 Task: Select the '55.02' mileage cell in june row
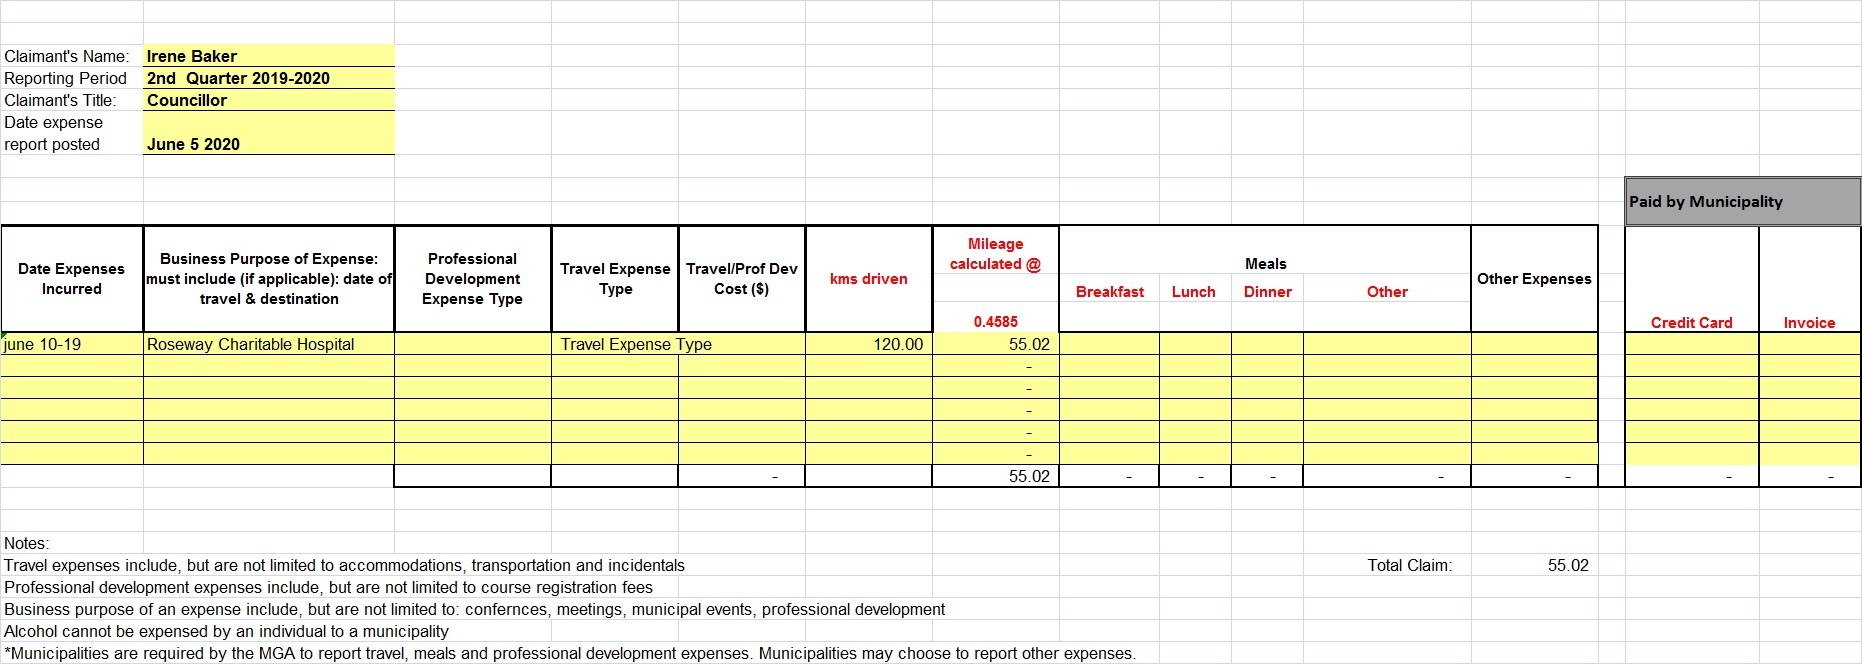point(996,344)
